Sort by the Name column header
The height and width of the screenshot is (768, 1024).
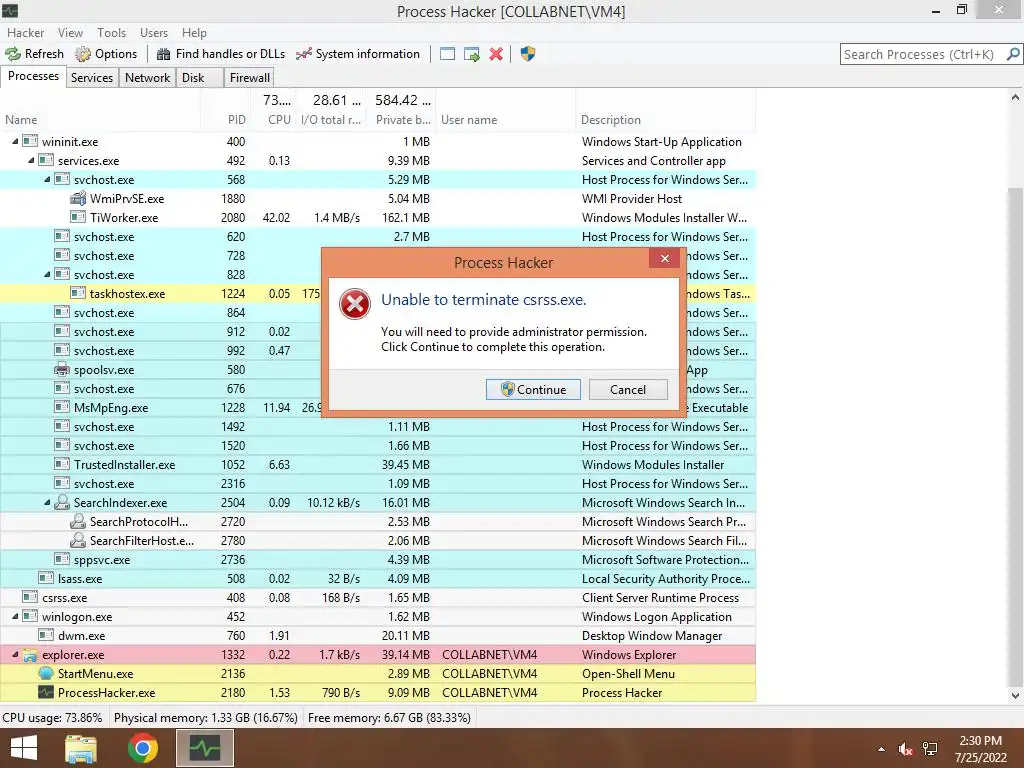point(100,120)
